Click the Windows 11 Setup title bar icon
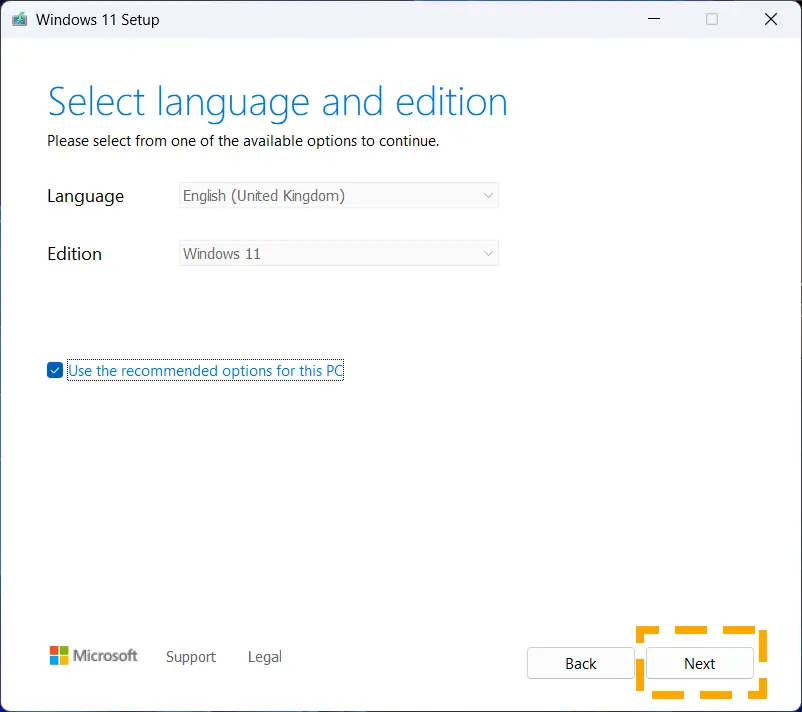This screenshot has width=802, height=712. tap(19, 19)
